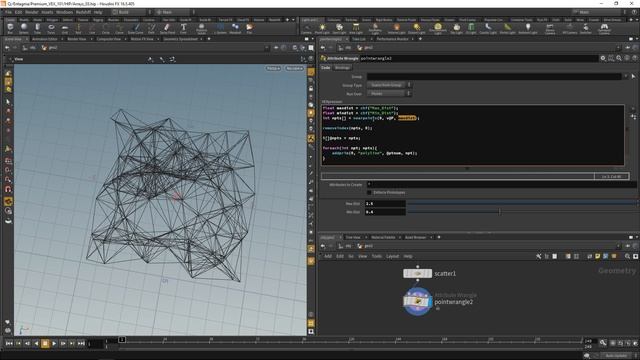Select the Tube shelf tool
Image resolution: width=640 pixels, height=360 pixels.
[x=37, y=28]
